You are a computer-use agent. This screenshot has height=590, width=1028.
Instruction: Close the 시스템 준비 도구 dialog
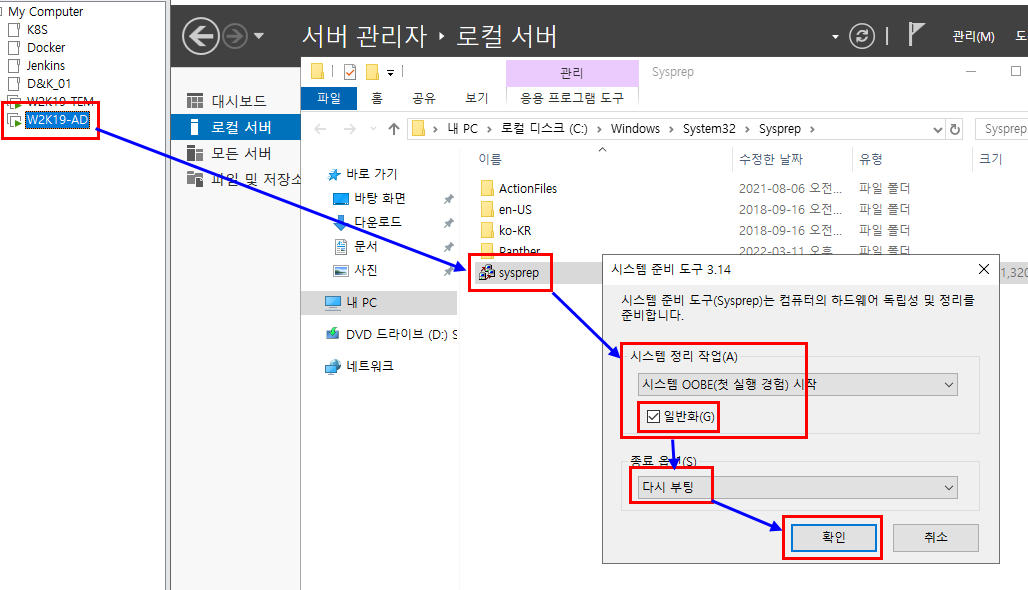click(983, 269)
